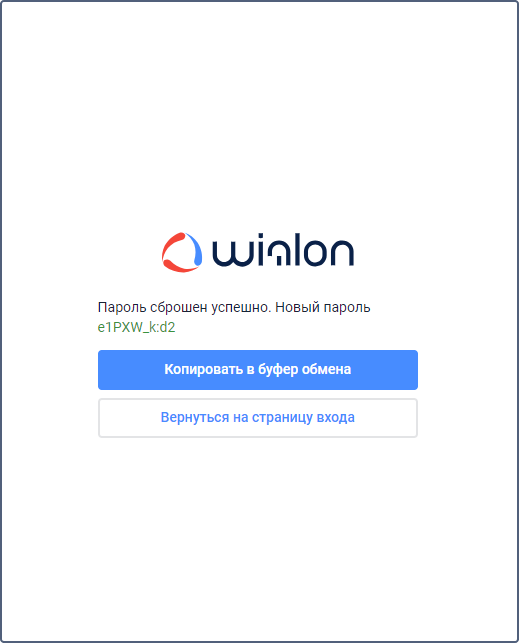
Task: Activate the white outlined back-to-login button
Action: coord(258,417)
